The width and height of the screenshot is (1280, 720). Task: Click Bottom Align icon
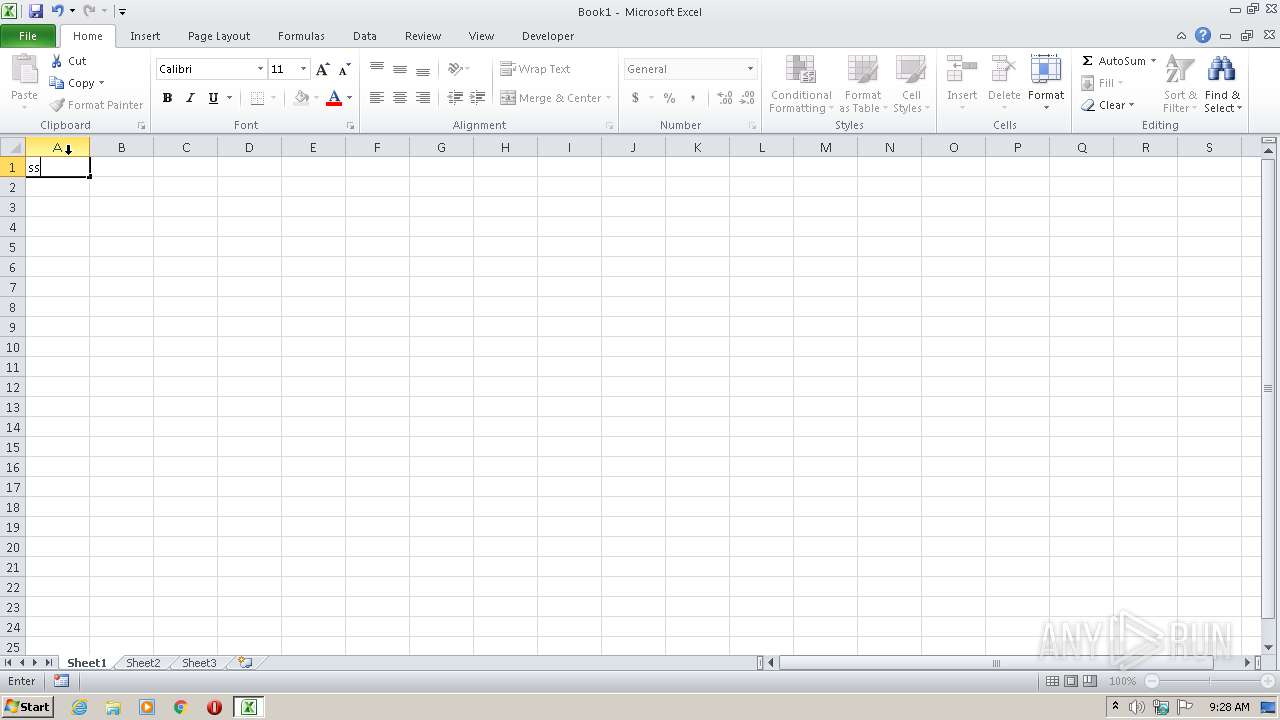pyautogui.click(x=423, y=69)
